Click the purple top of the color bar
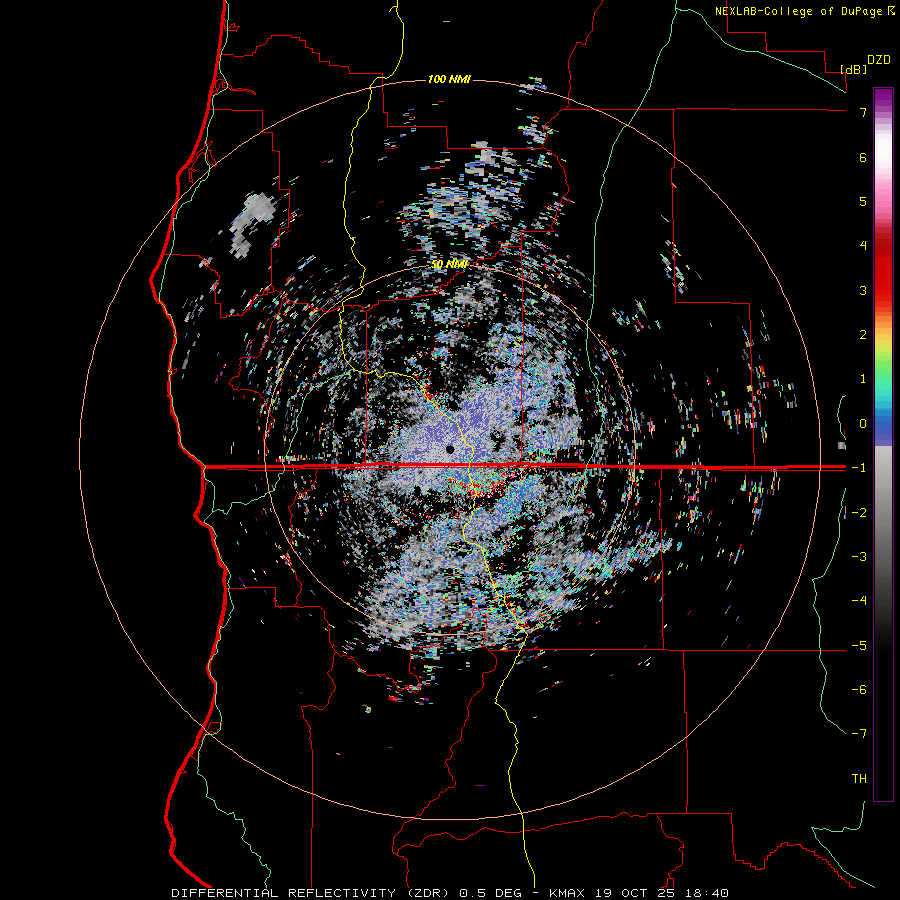The height and width of the screenshot is (900, 900). (883, 98)
